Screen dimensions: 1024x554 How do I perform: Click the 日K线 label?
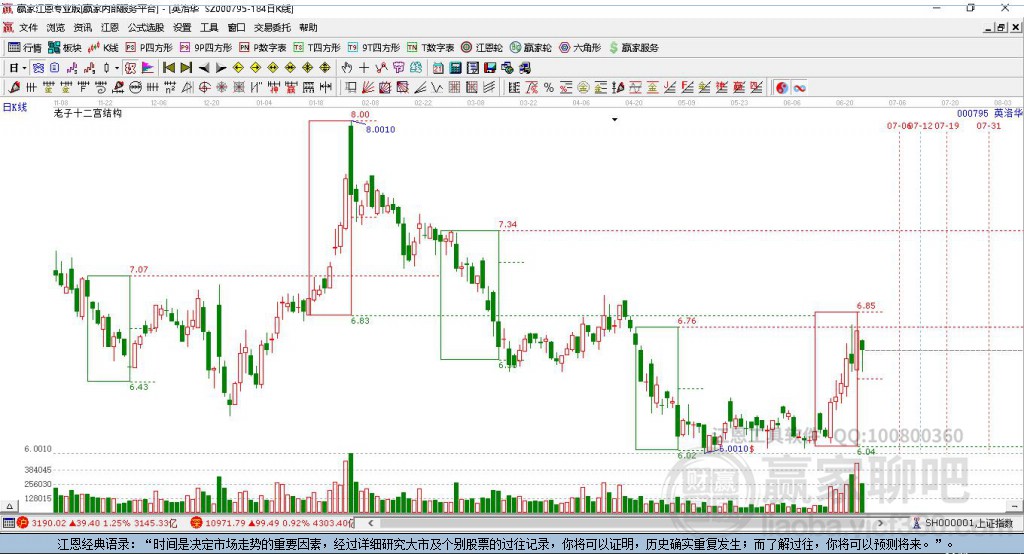[x=15, y=107]
